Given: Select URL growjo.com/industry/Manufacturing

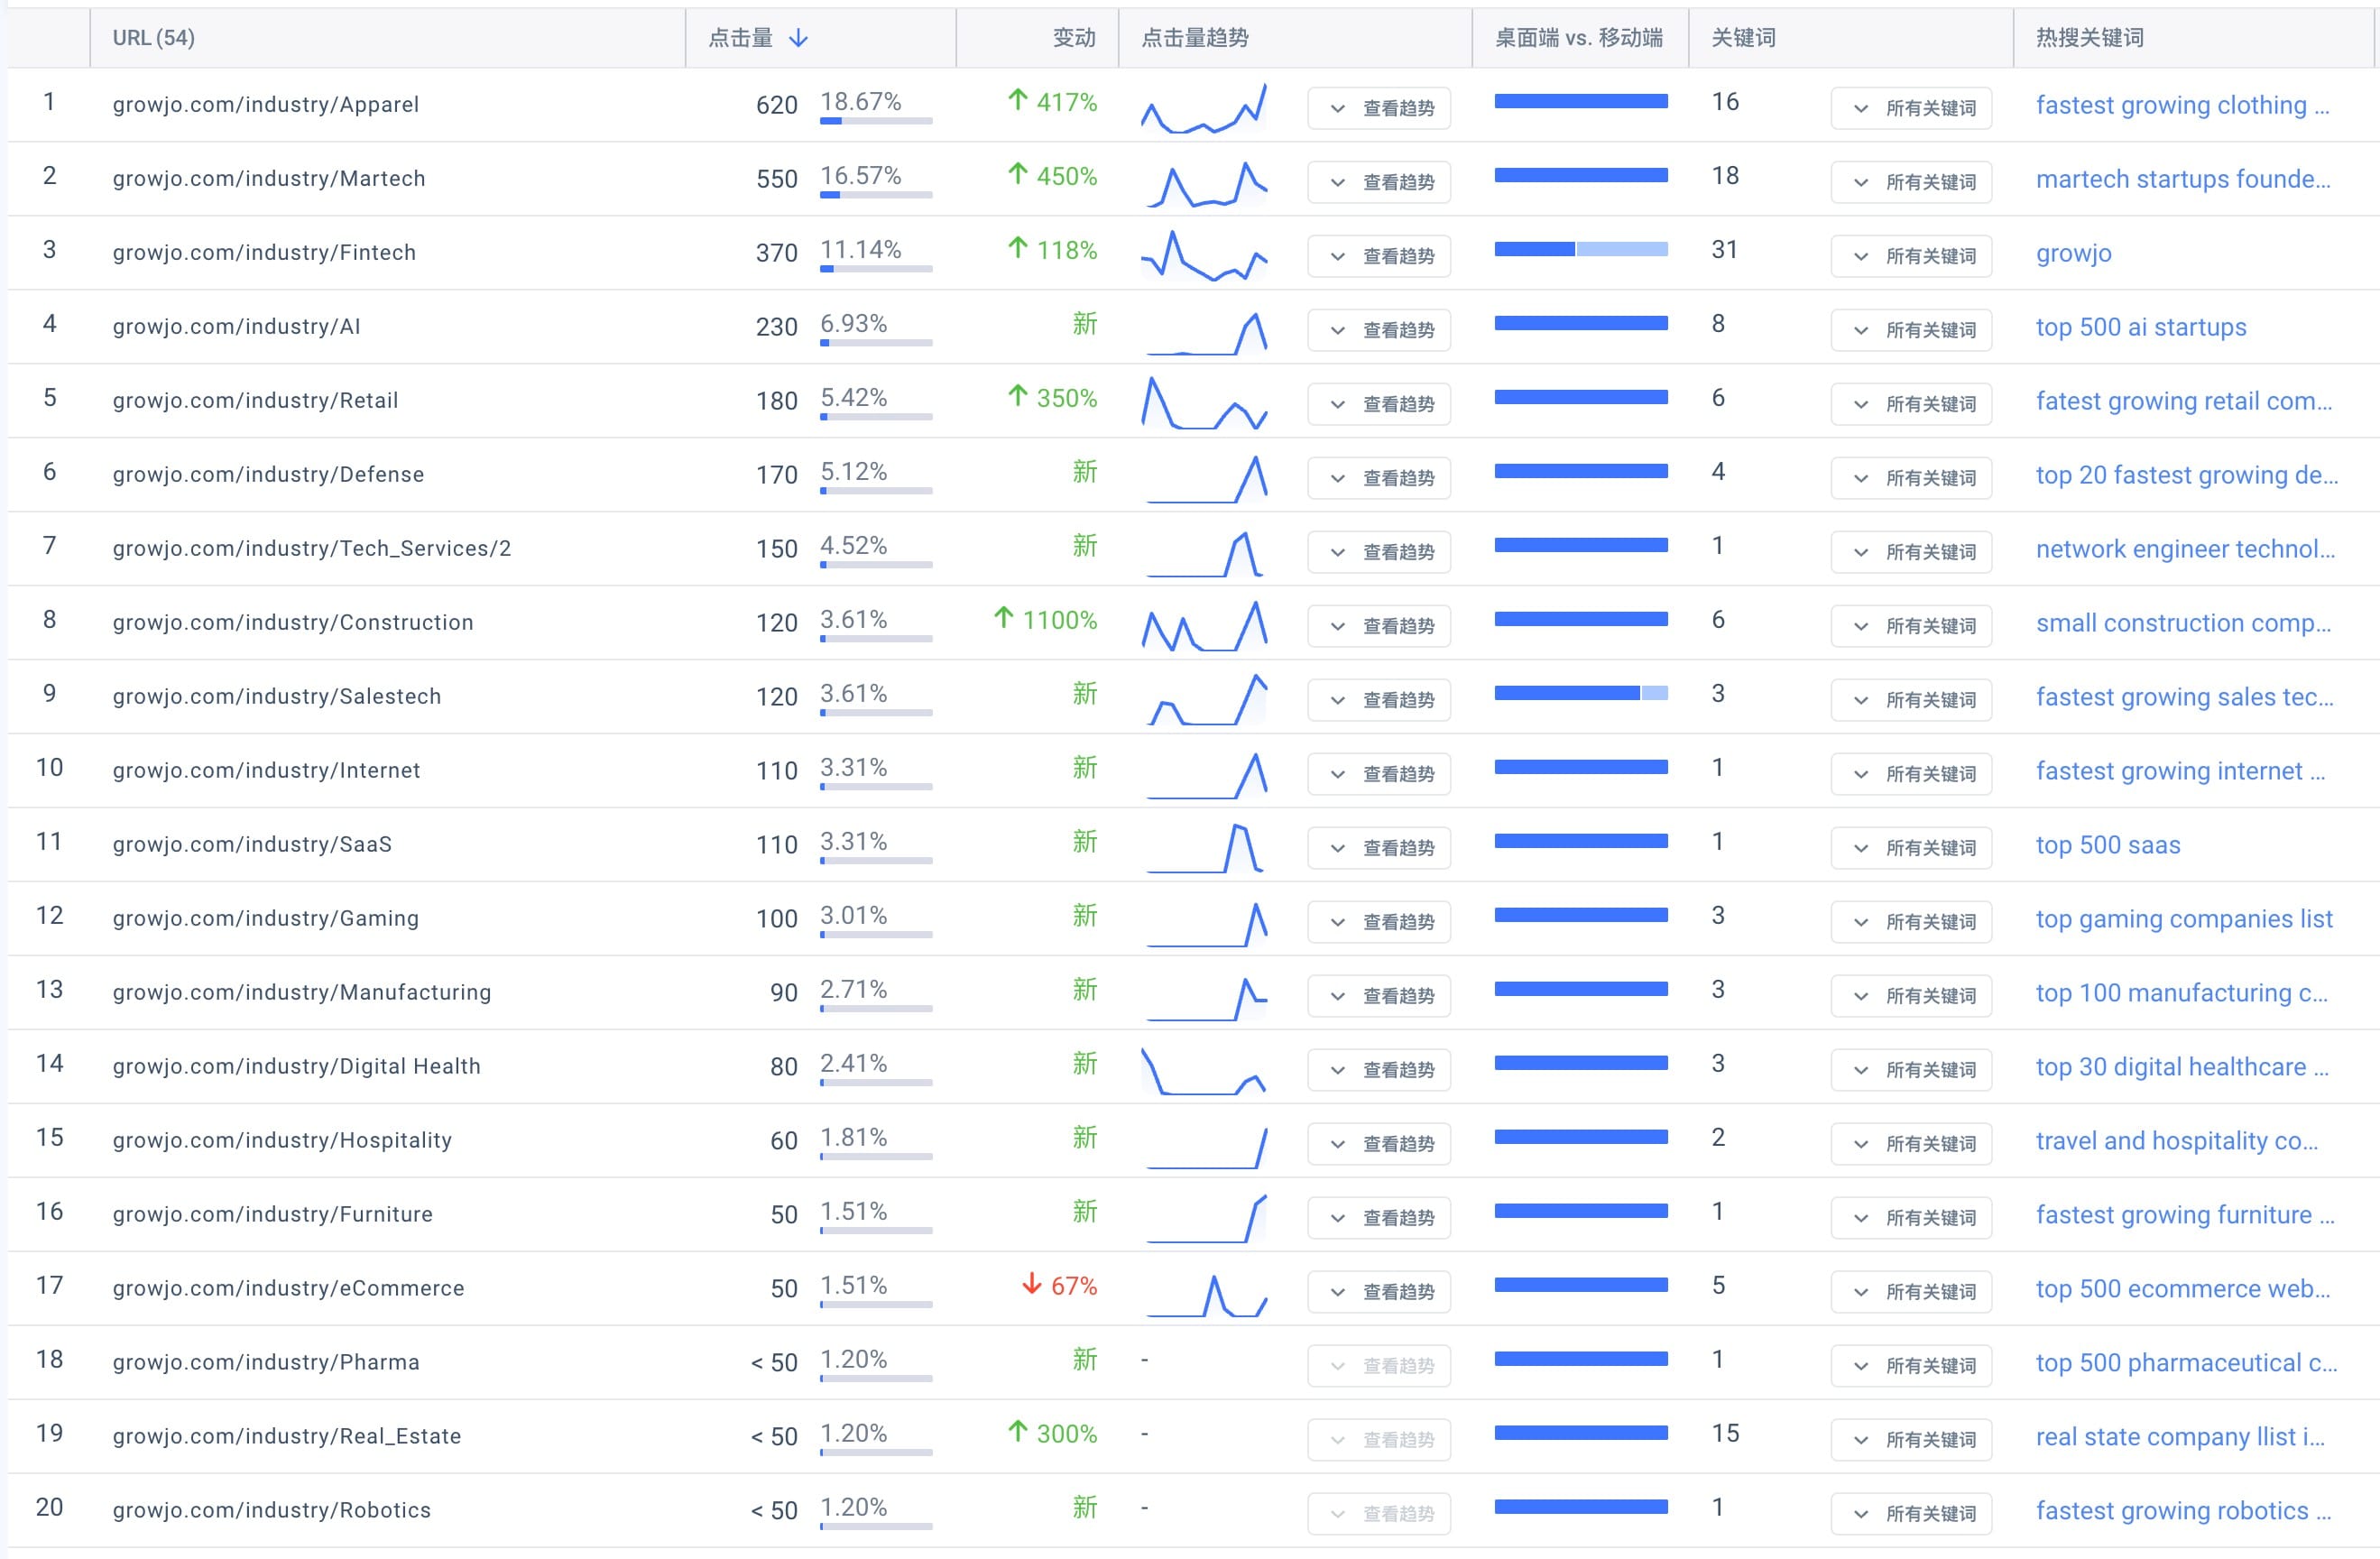Looking at the screenshot, I should point(302,992).
